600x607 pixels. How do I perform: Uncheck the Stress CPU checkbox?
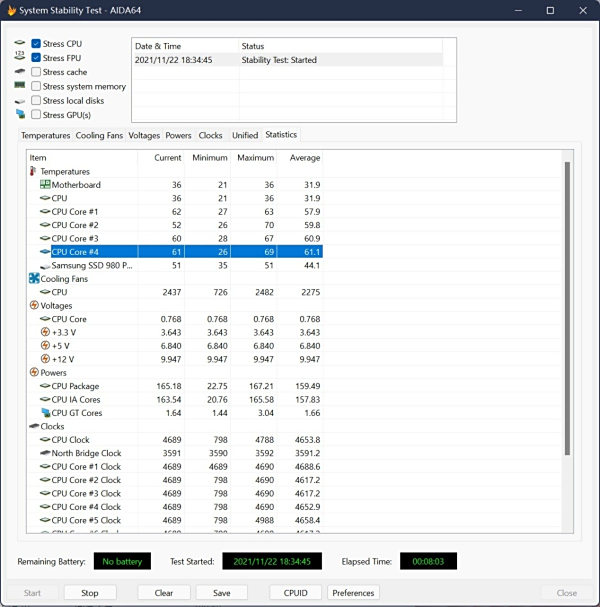click(36, 44)
